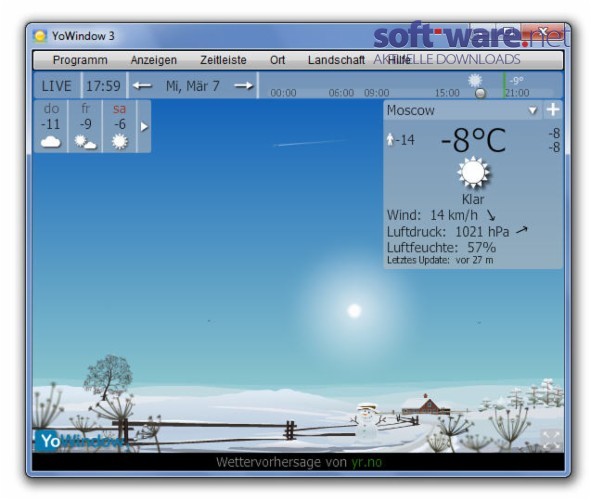591x500 pixels.
Task: Click the 21:00 mark on timeline
Action: pyautogui.click(x=517, y=93)
